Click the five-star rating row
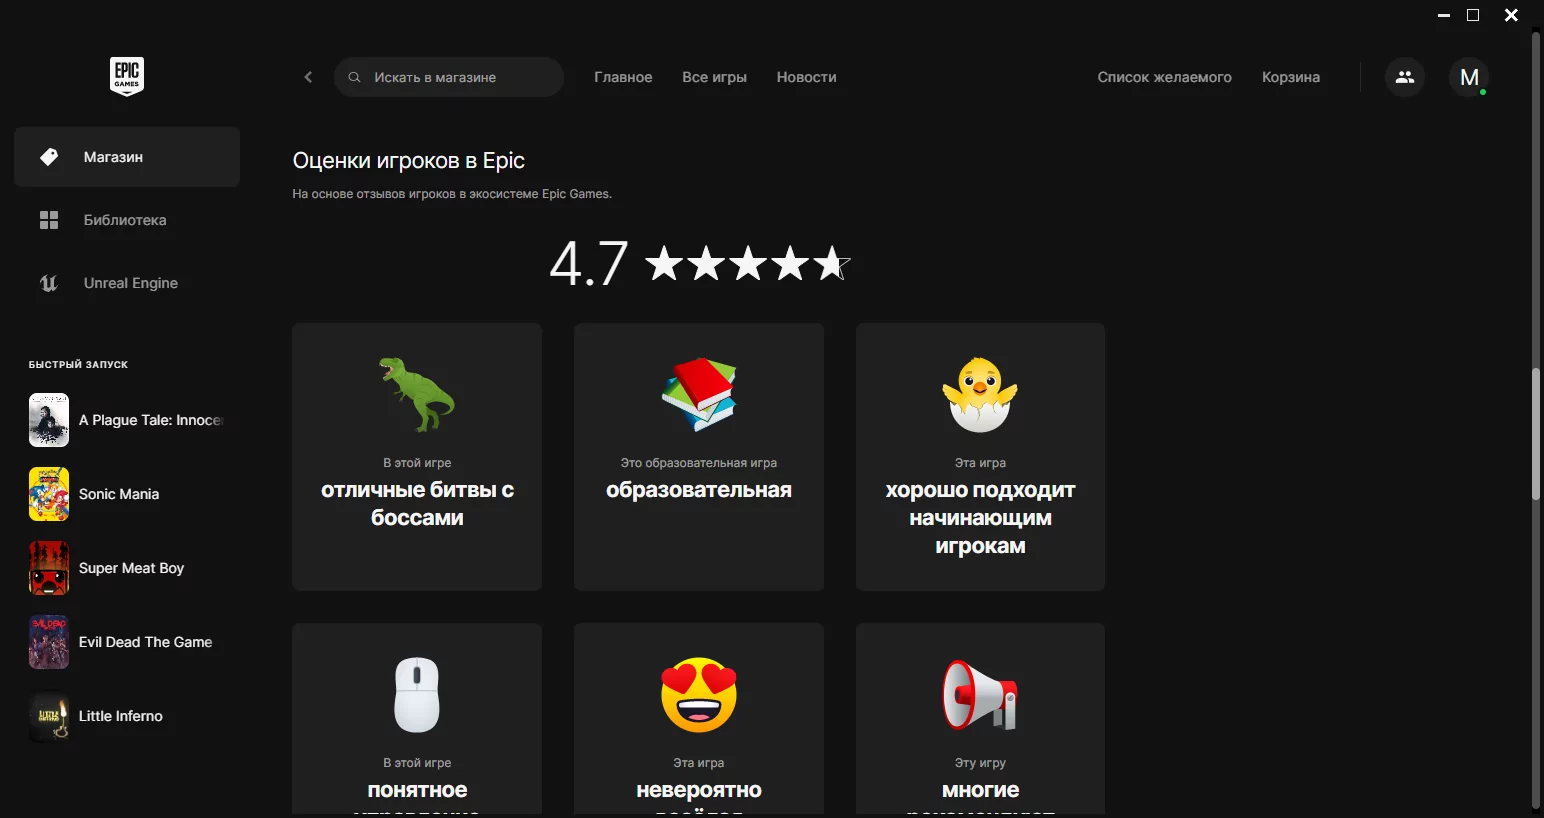This screenshot has width=1544, height=818. [747, 264]
